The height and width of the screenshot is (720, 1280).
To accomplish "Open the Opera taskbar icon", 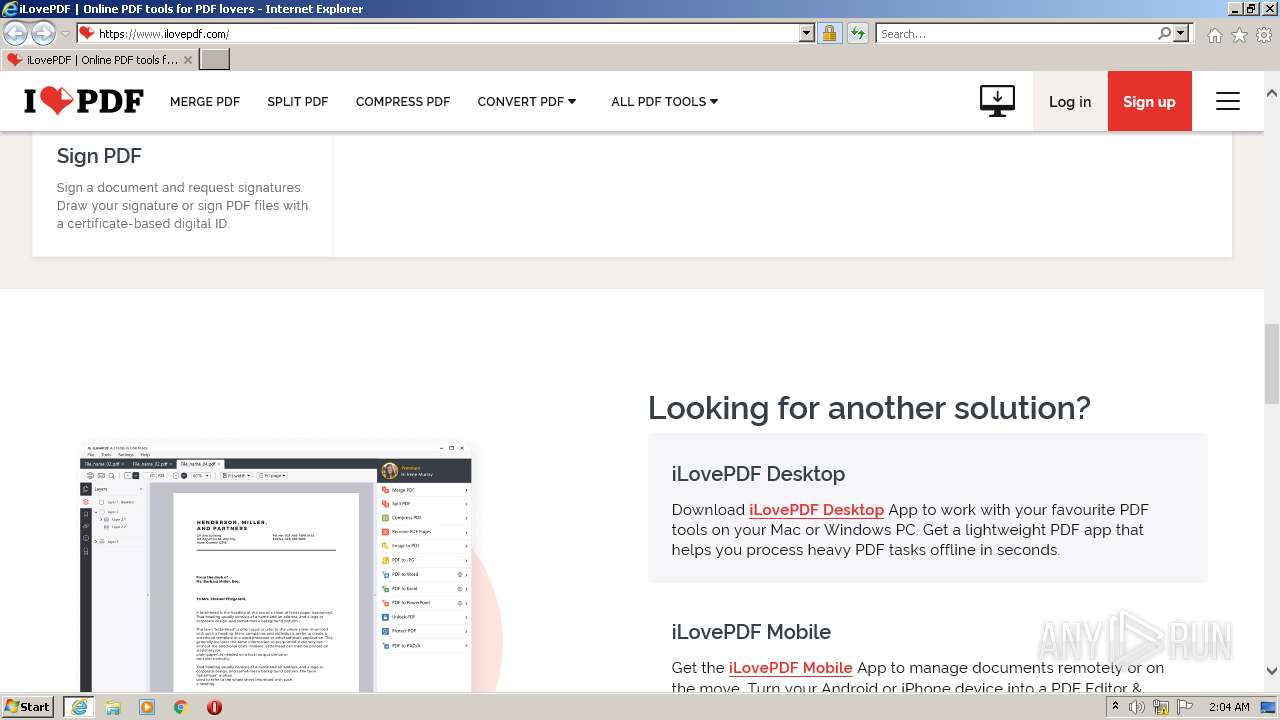I will click(x=214, y=707).
